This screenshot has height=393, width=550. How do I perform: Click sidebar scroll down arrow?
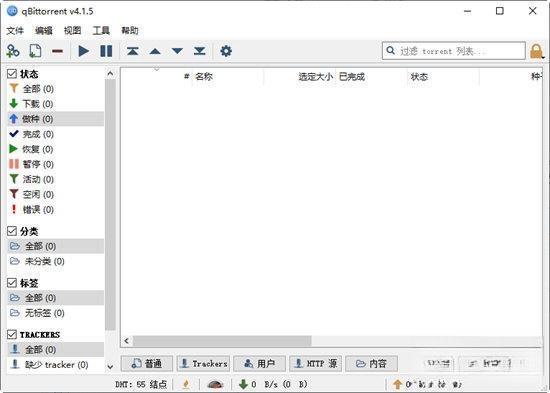pyautogui.click(x=110, y=367)
